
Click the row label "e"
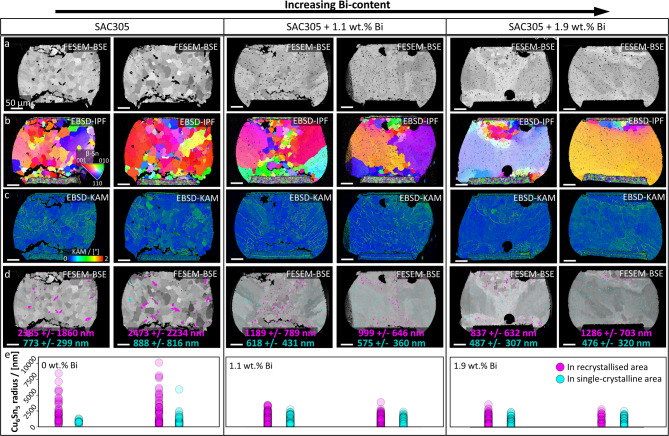(6, 354)
